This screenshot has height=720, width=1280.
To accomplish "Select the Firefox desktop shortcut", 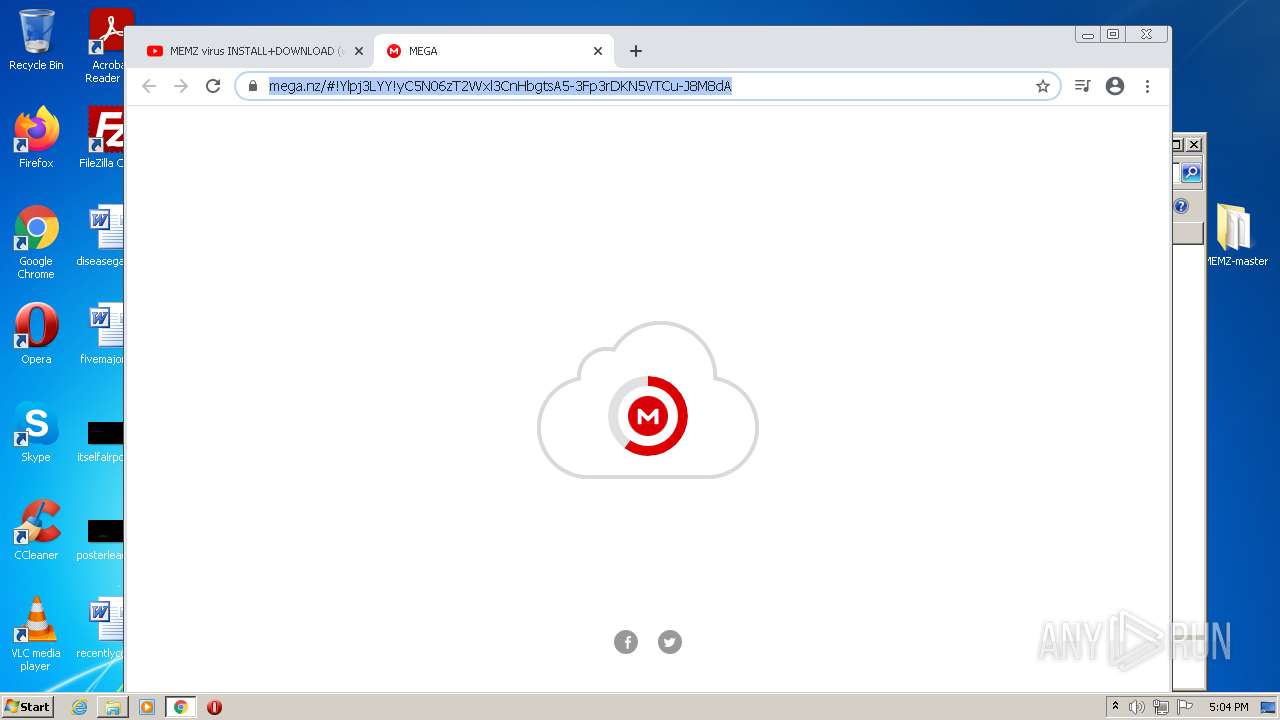I will click(x=36, y=138).
